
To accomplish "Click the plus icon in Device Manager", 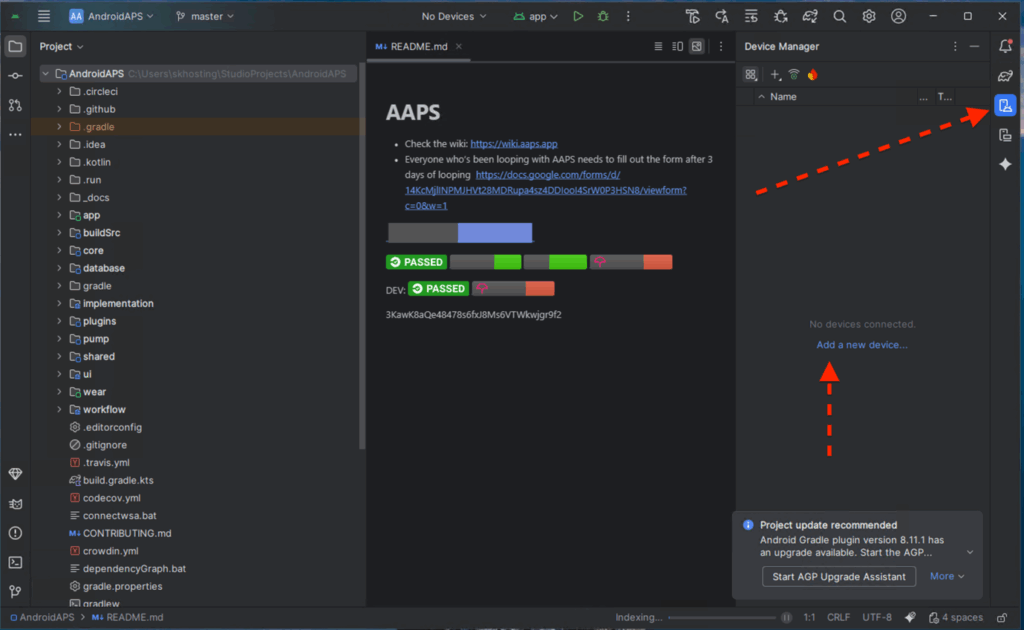I will tap(774, 75).
